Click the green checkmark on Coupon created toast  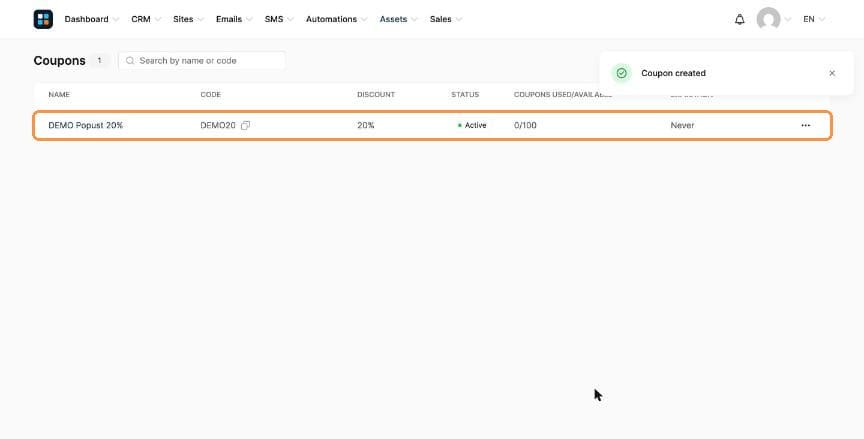pyautogui.click(x=622, y=73)
